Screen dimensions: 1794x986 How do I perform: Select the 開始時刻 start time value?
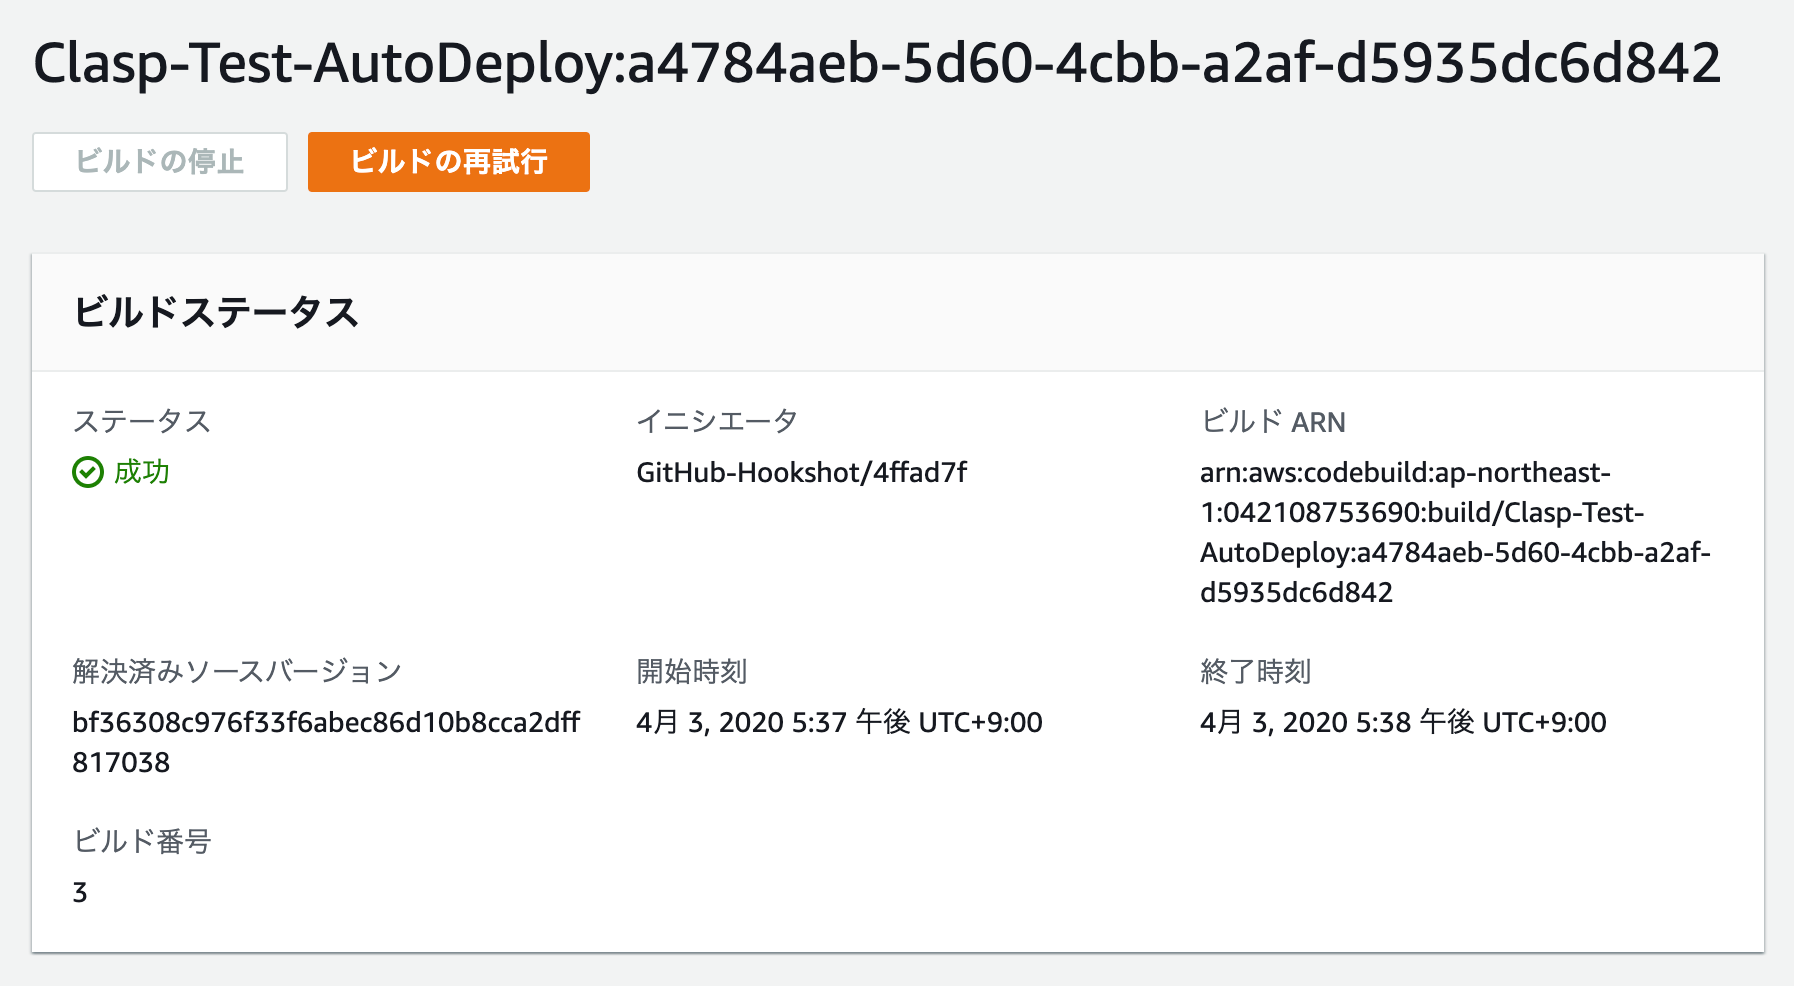[x=838, y=721]
